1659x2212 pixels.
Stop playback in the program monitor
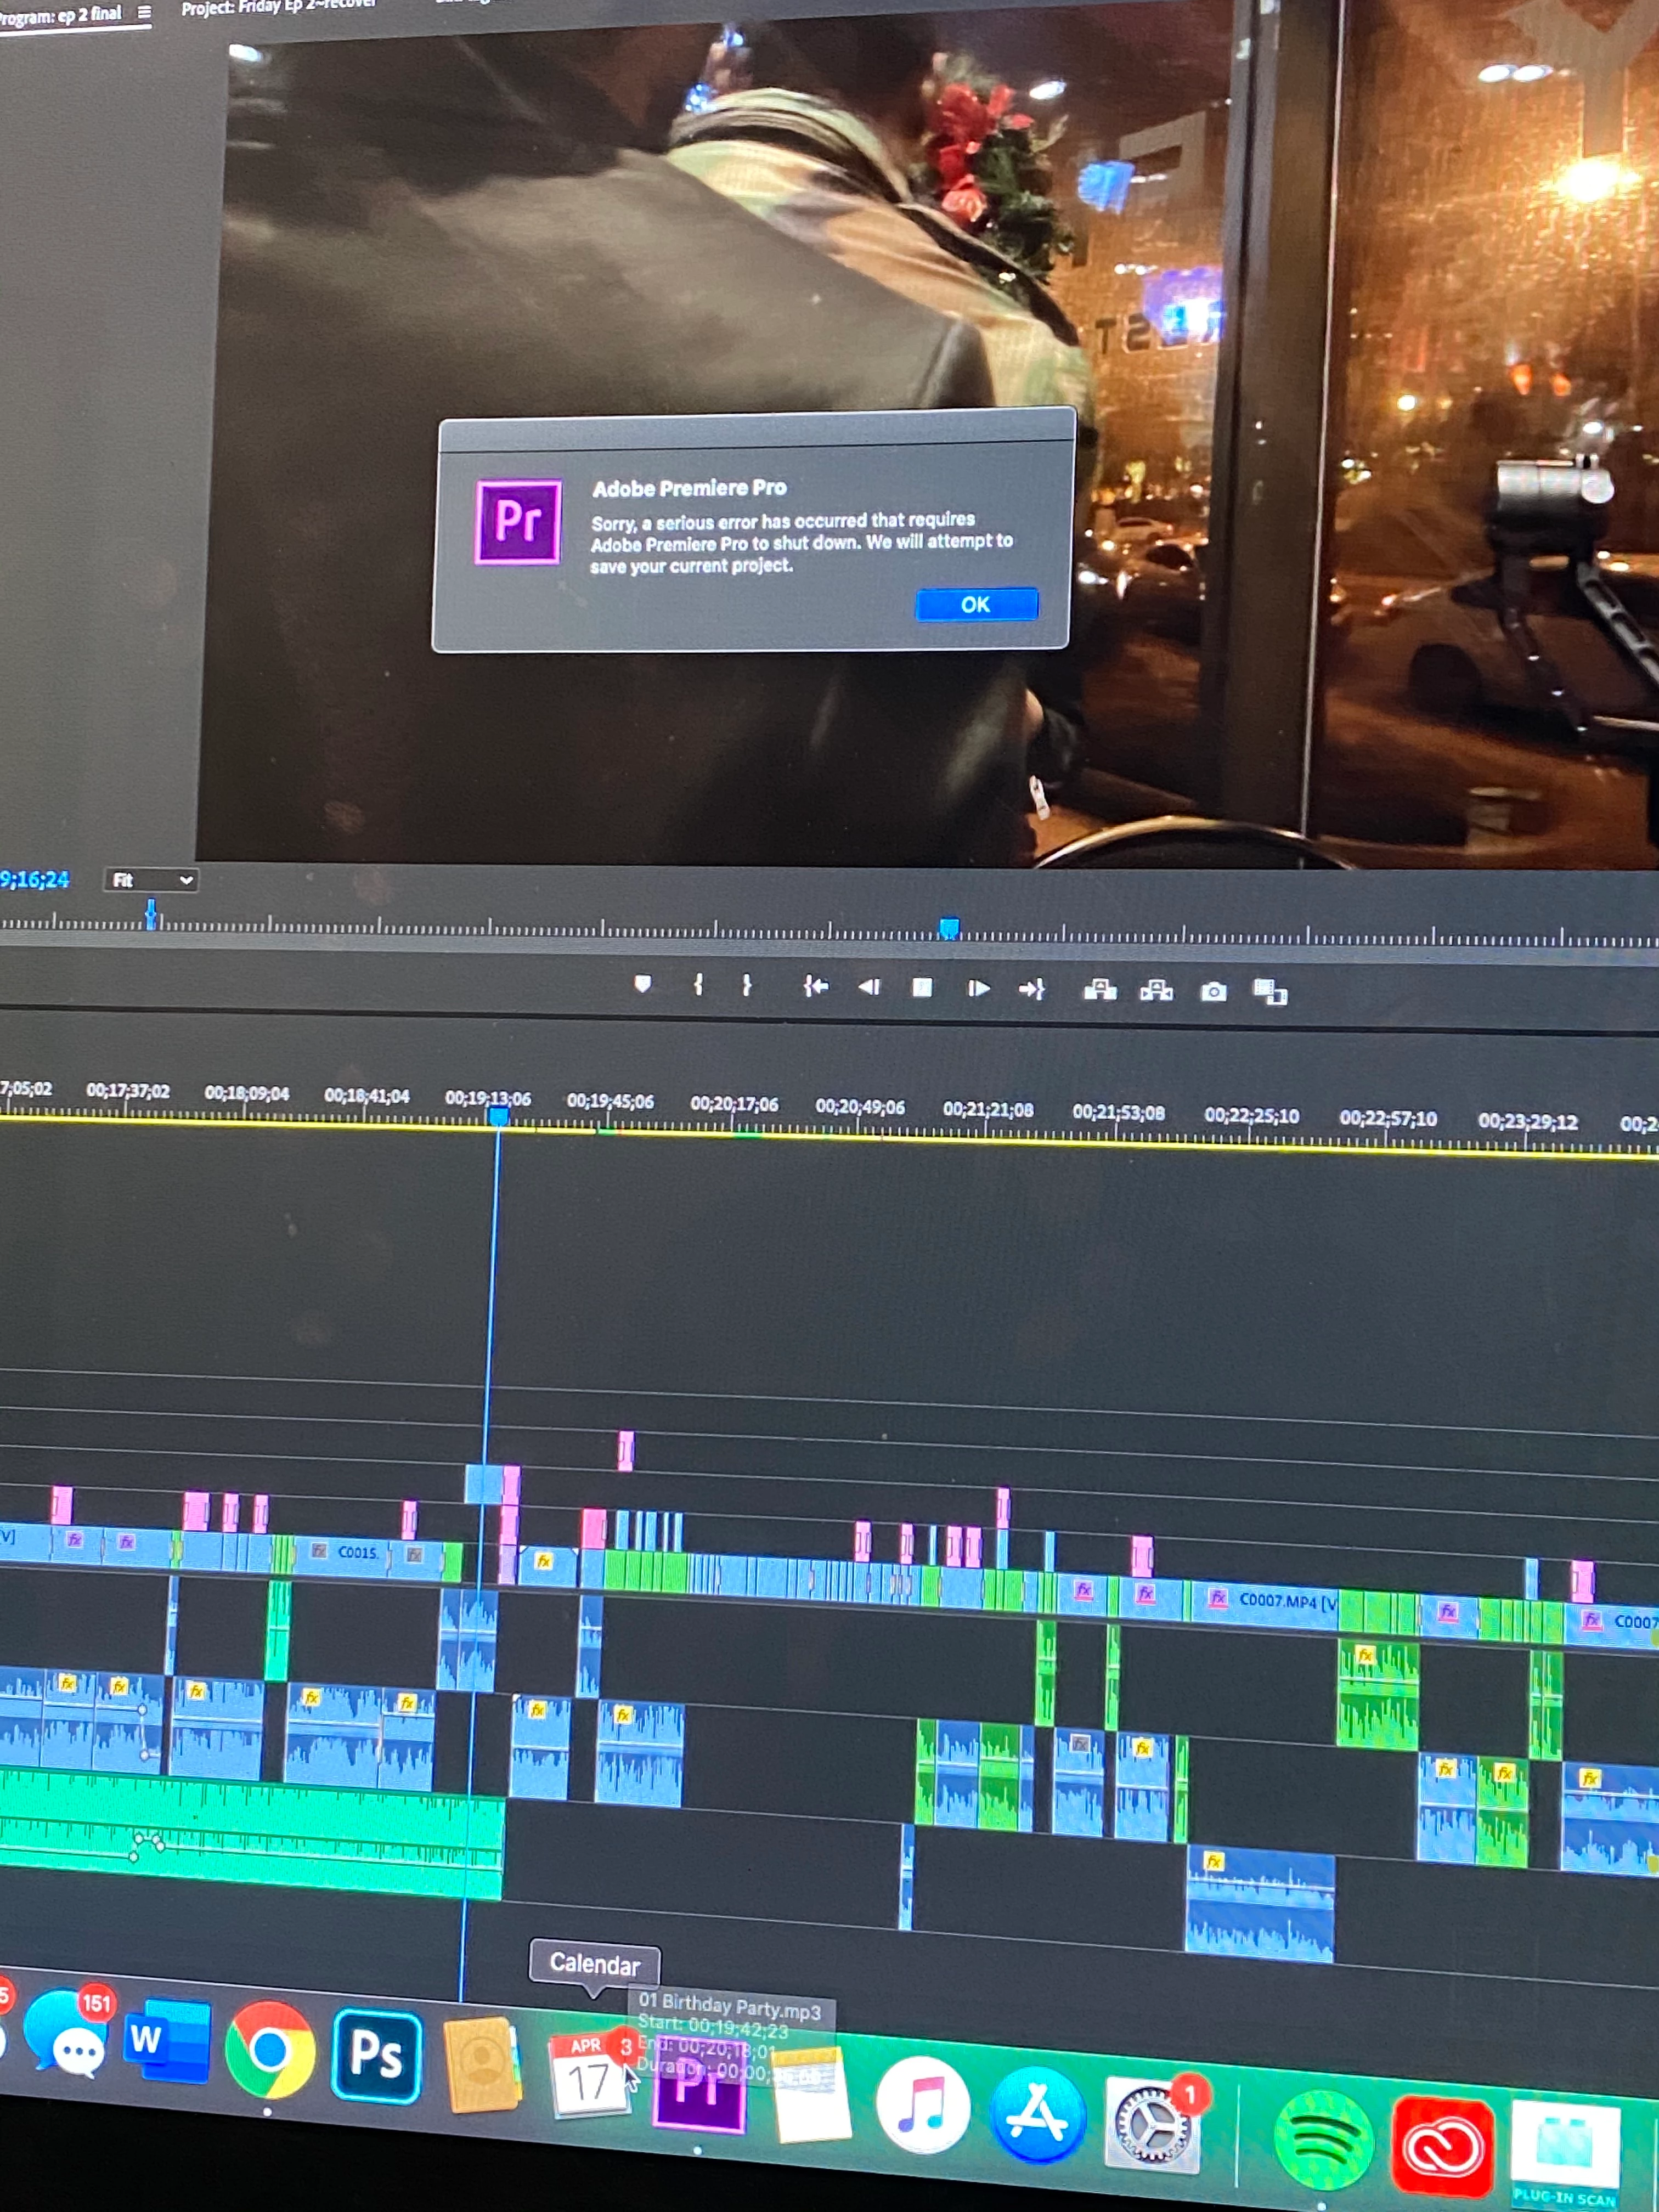pyautogui.click(x=922, y=988)
